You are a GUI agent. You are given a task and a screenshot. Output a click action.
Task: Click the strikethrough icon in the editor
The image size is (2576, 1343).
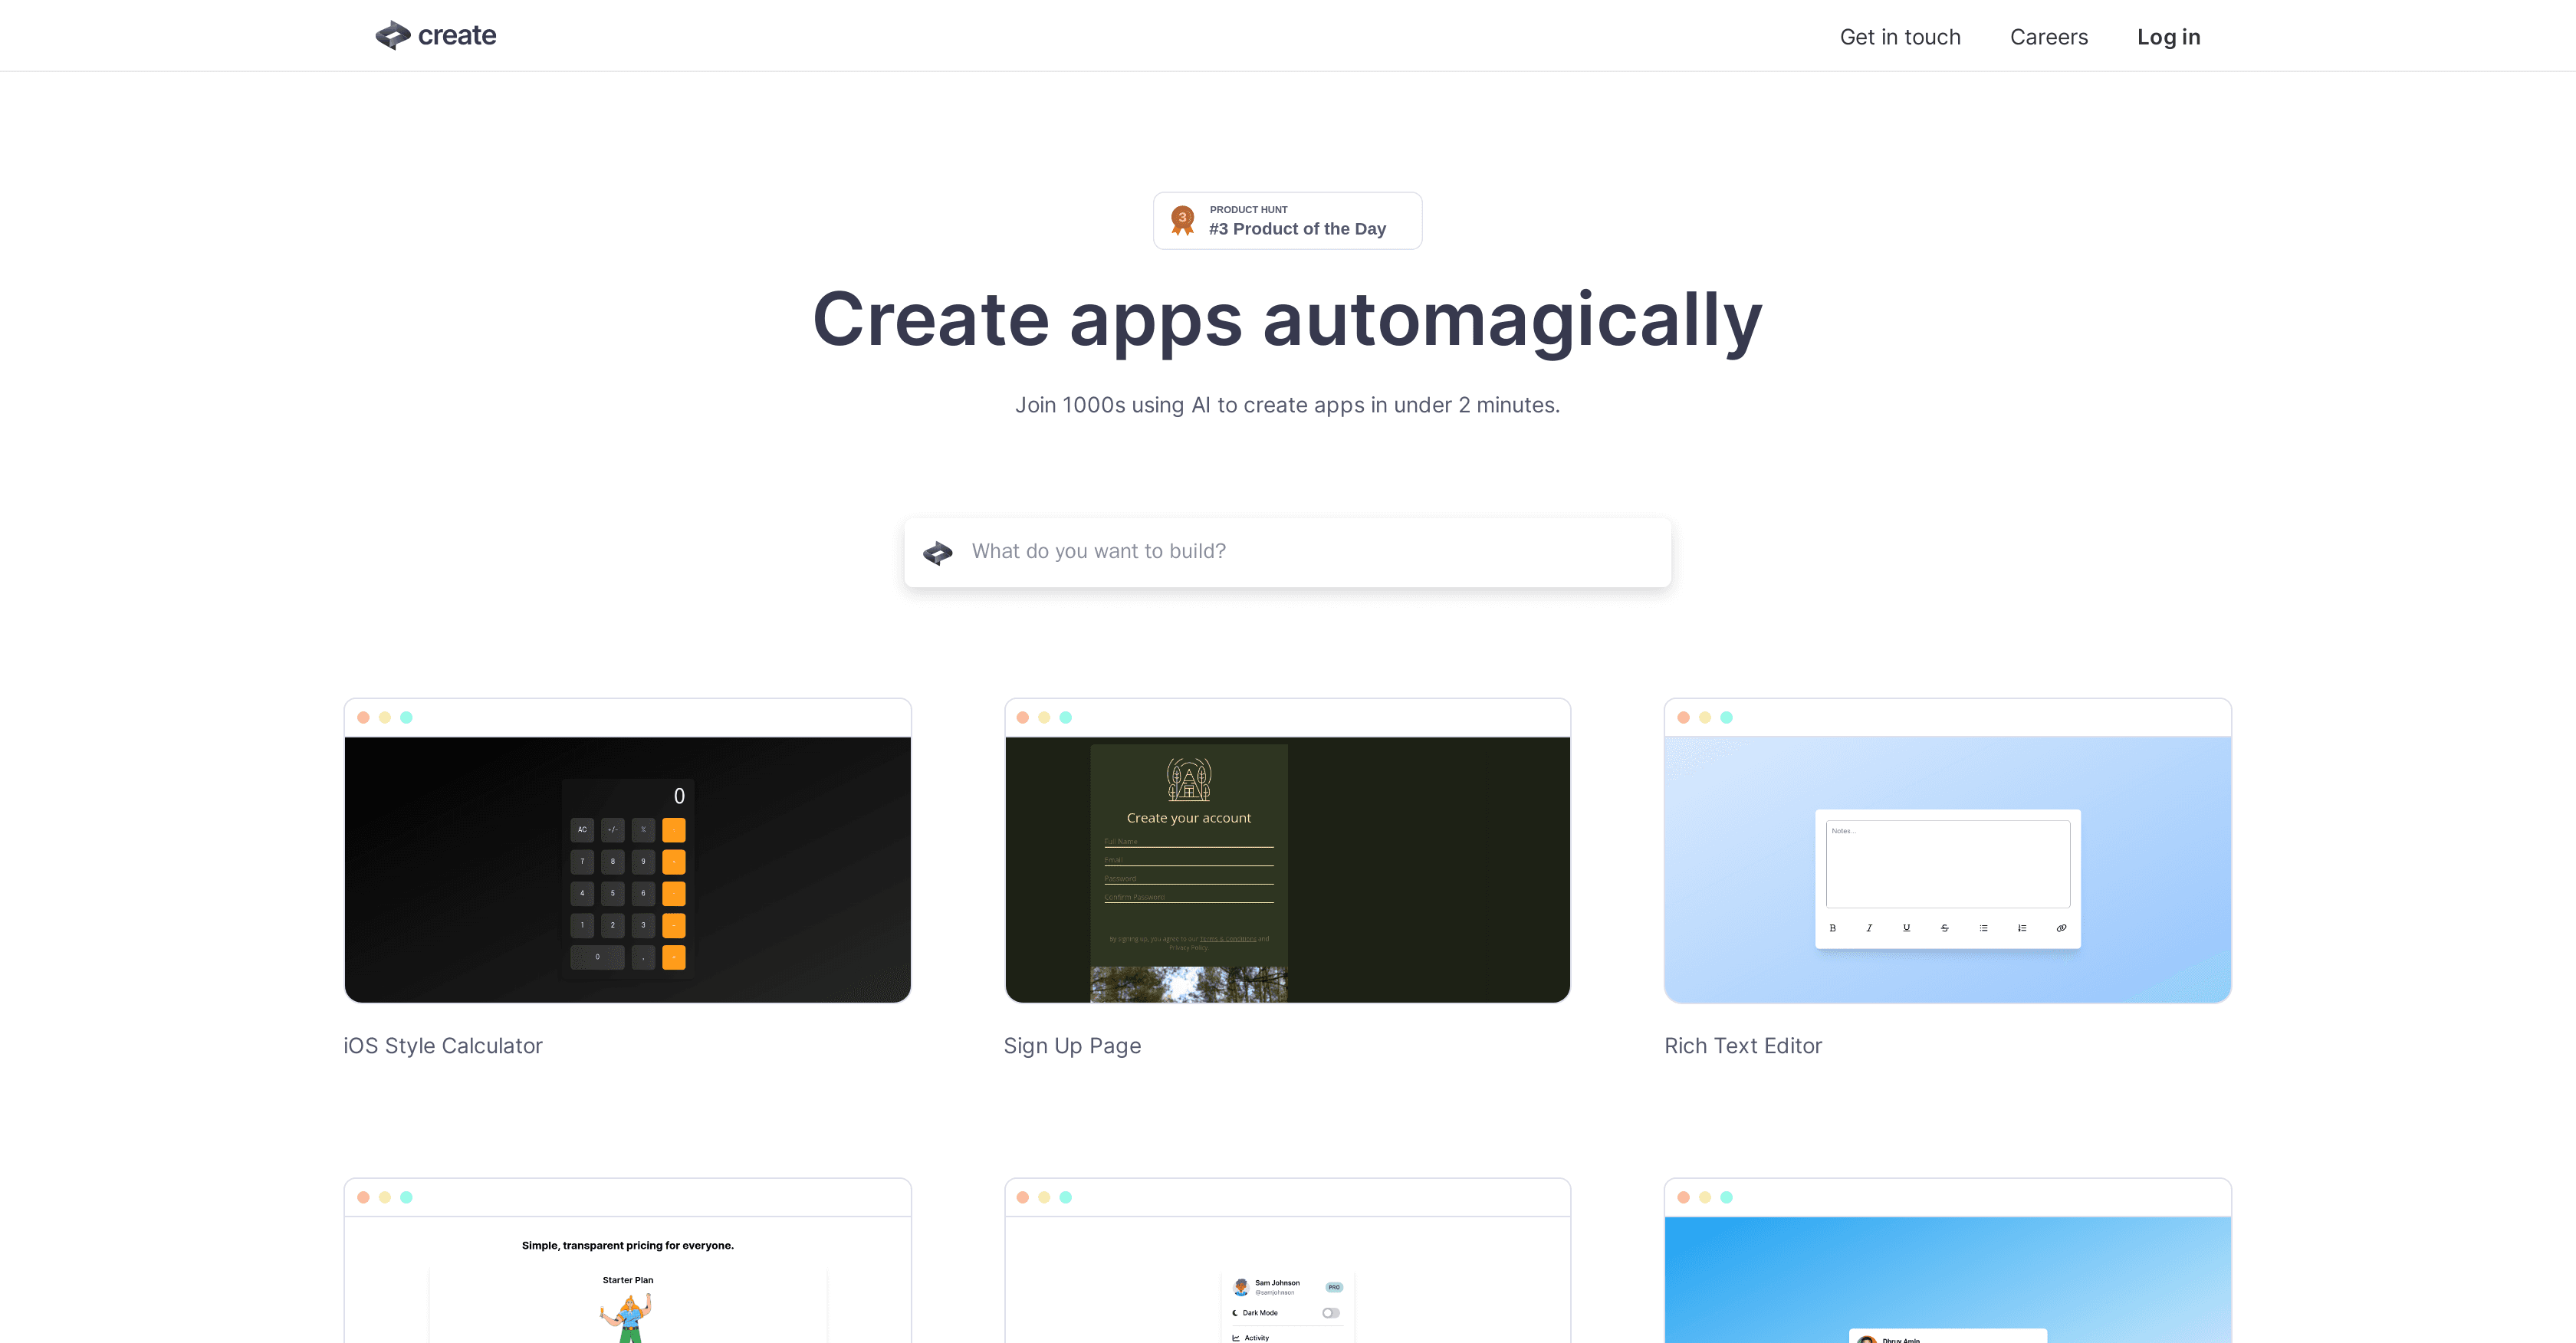point(1945,928)
